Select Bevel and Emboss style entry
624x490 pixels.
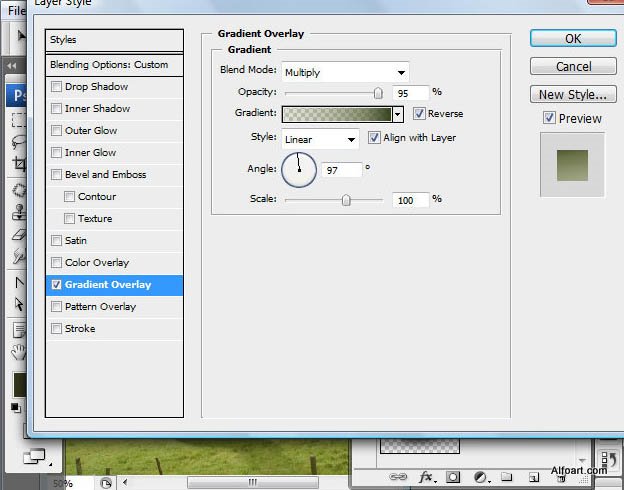(x=105, y=175)
